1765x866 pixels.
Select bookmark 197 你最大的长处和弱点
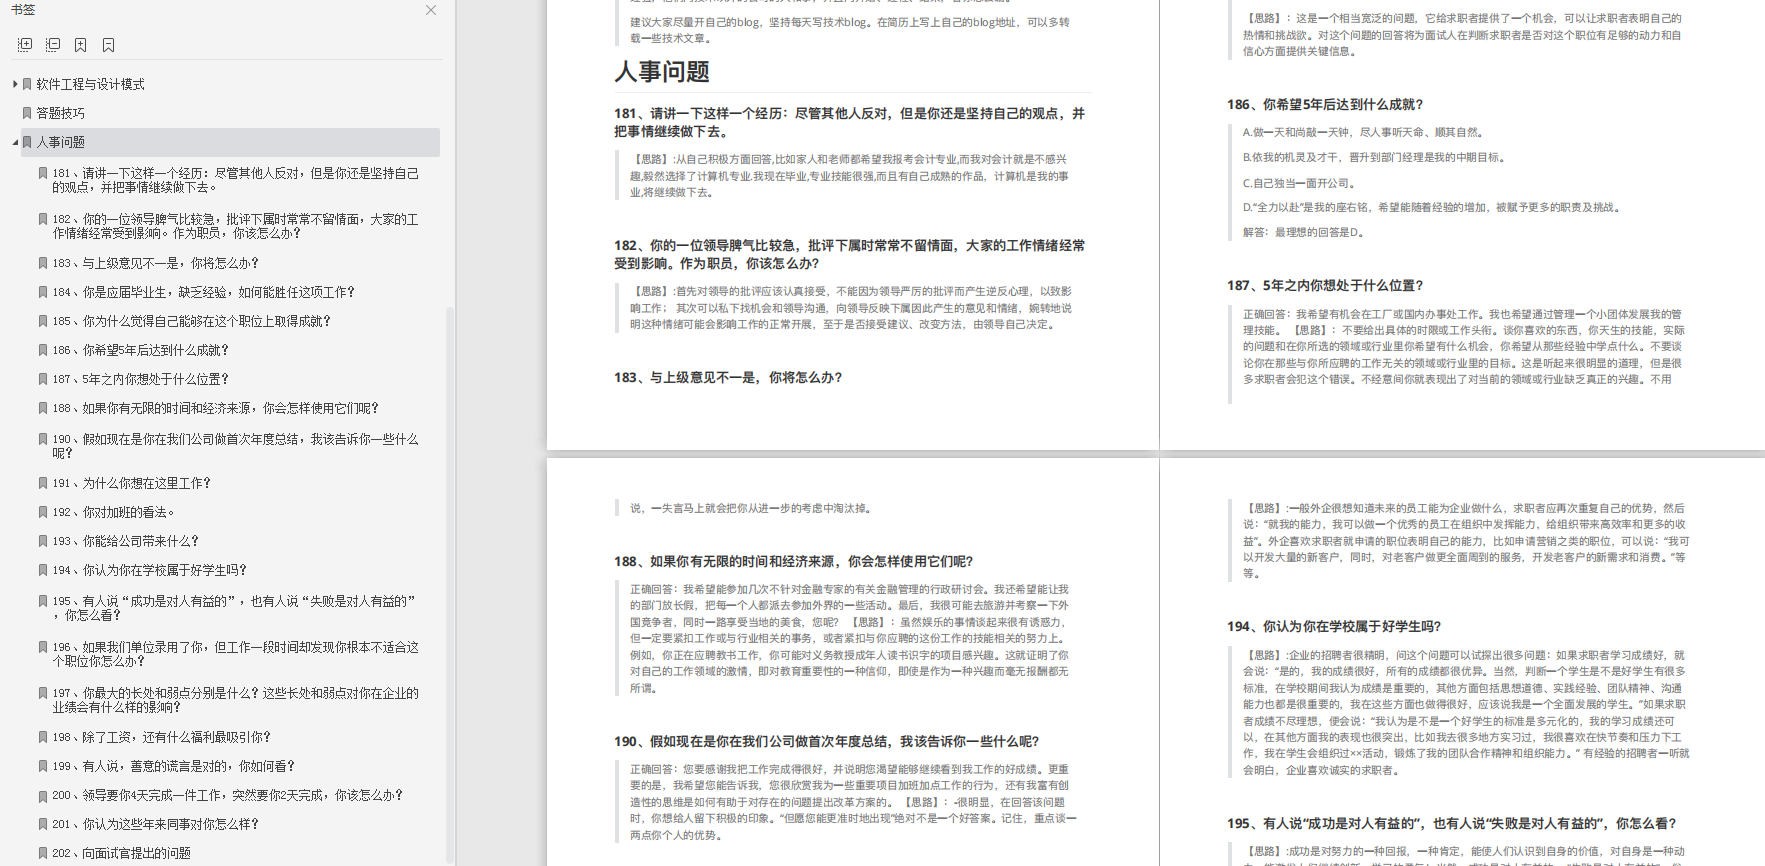tap(236, 700)
